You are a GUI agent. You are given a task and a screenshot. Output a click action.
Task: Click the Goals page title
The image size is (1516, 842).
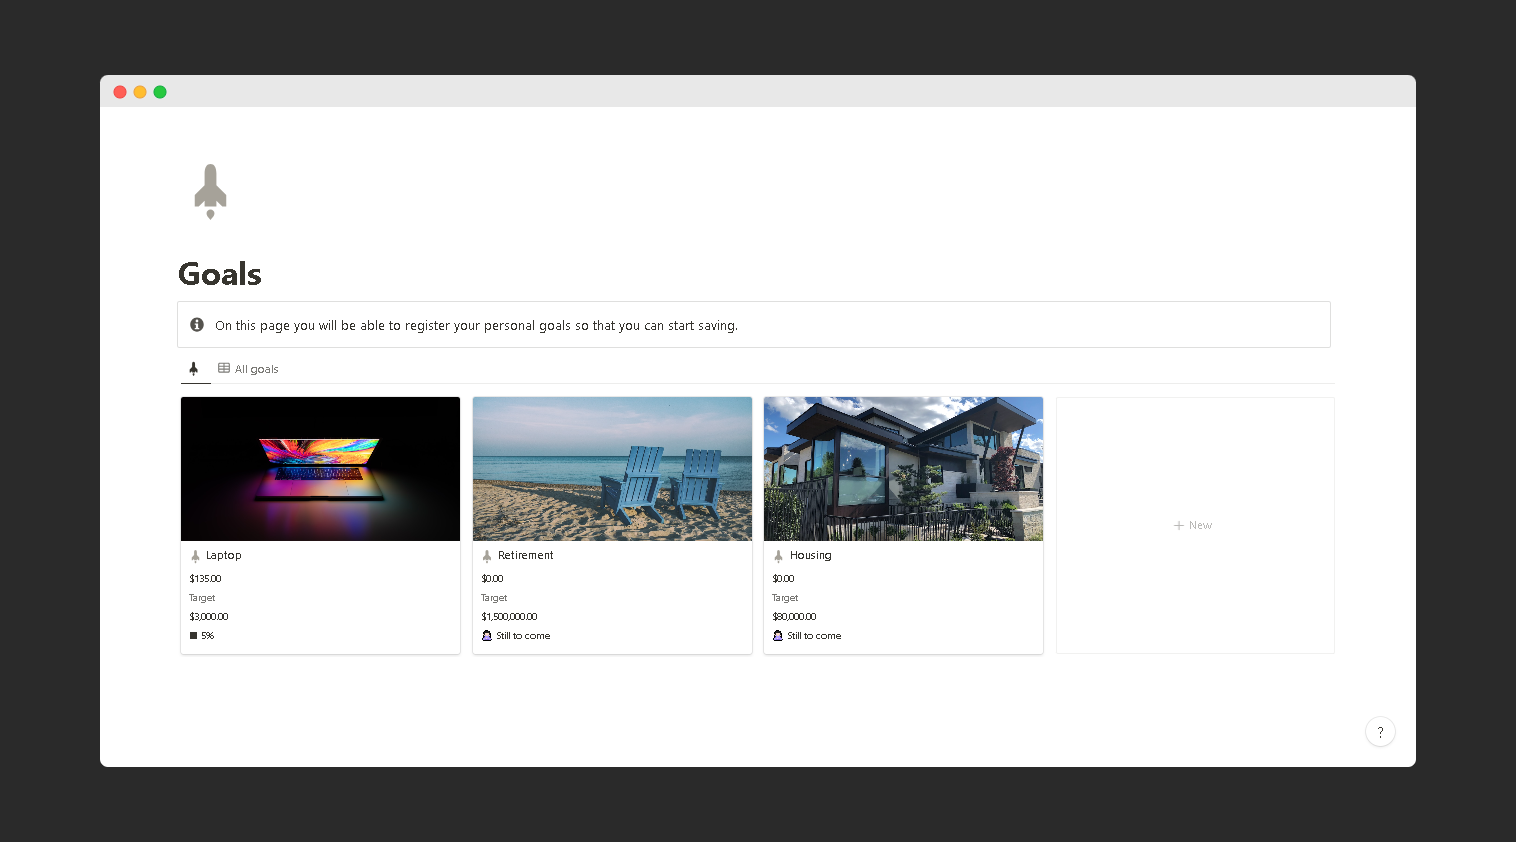(219, 273)
